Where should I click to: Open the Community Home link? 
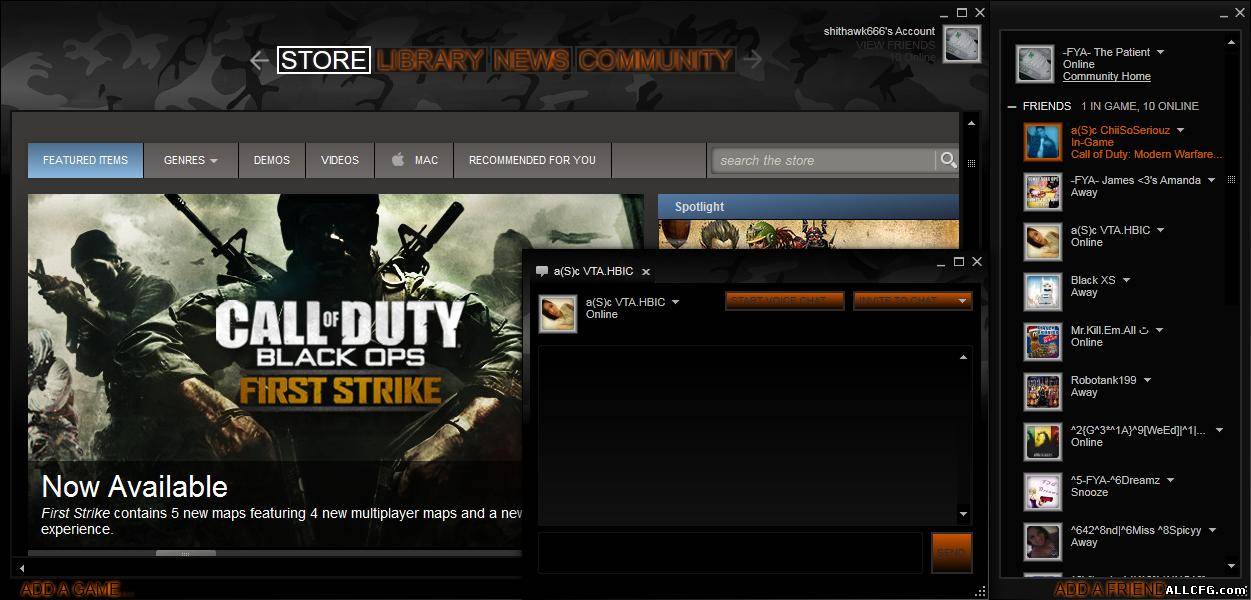(1107, 77)
